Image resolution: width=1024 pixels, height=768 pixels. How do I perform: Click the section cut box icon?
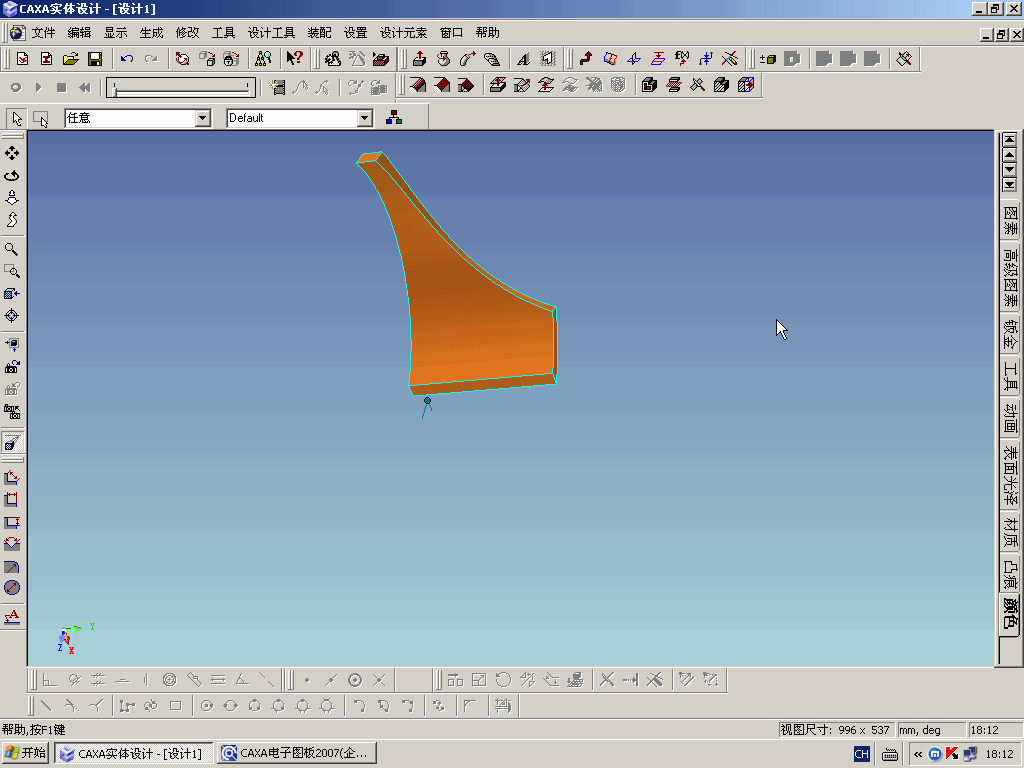tap(746, 85)
